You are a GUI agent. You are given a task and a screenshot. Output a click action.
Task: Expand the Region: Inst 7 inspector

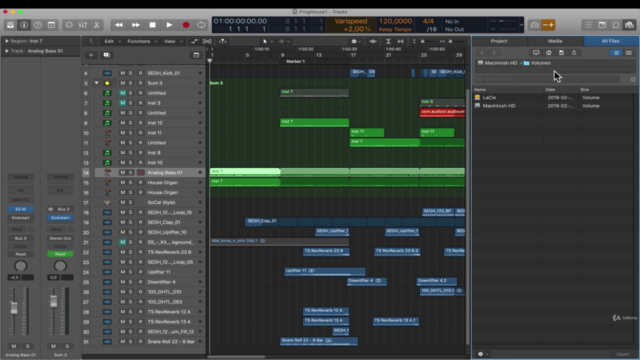pos(7,41)
